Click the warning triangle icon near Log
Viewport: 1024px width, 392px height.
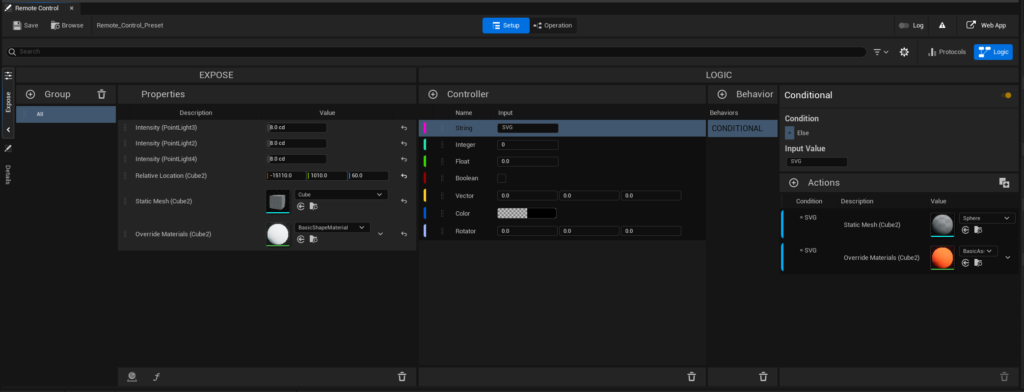(942, 25)
